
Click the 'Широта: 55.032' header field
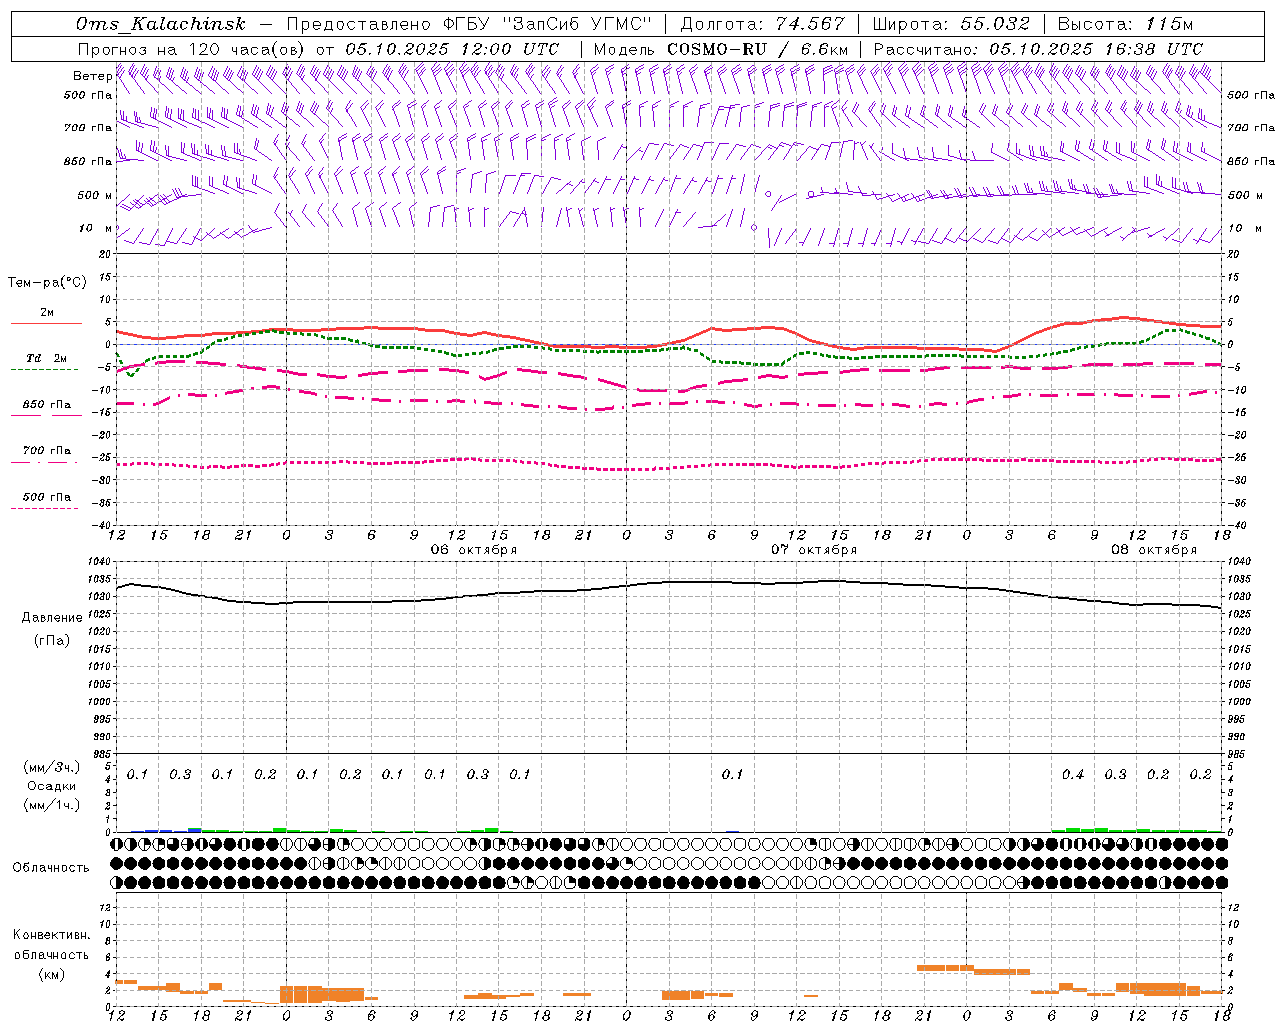951,24
